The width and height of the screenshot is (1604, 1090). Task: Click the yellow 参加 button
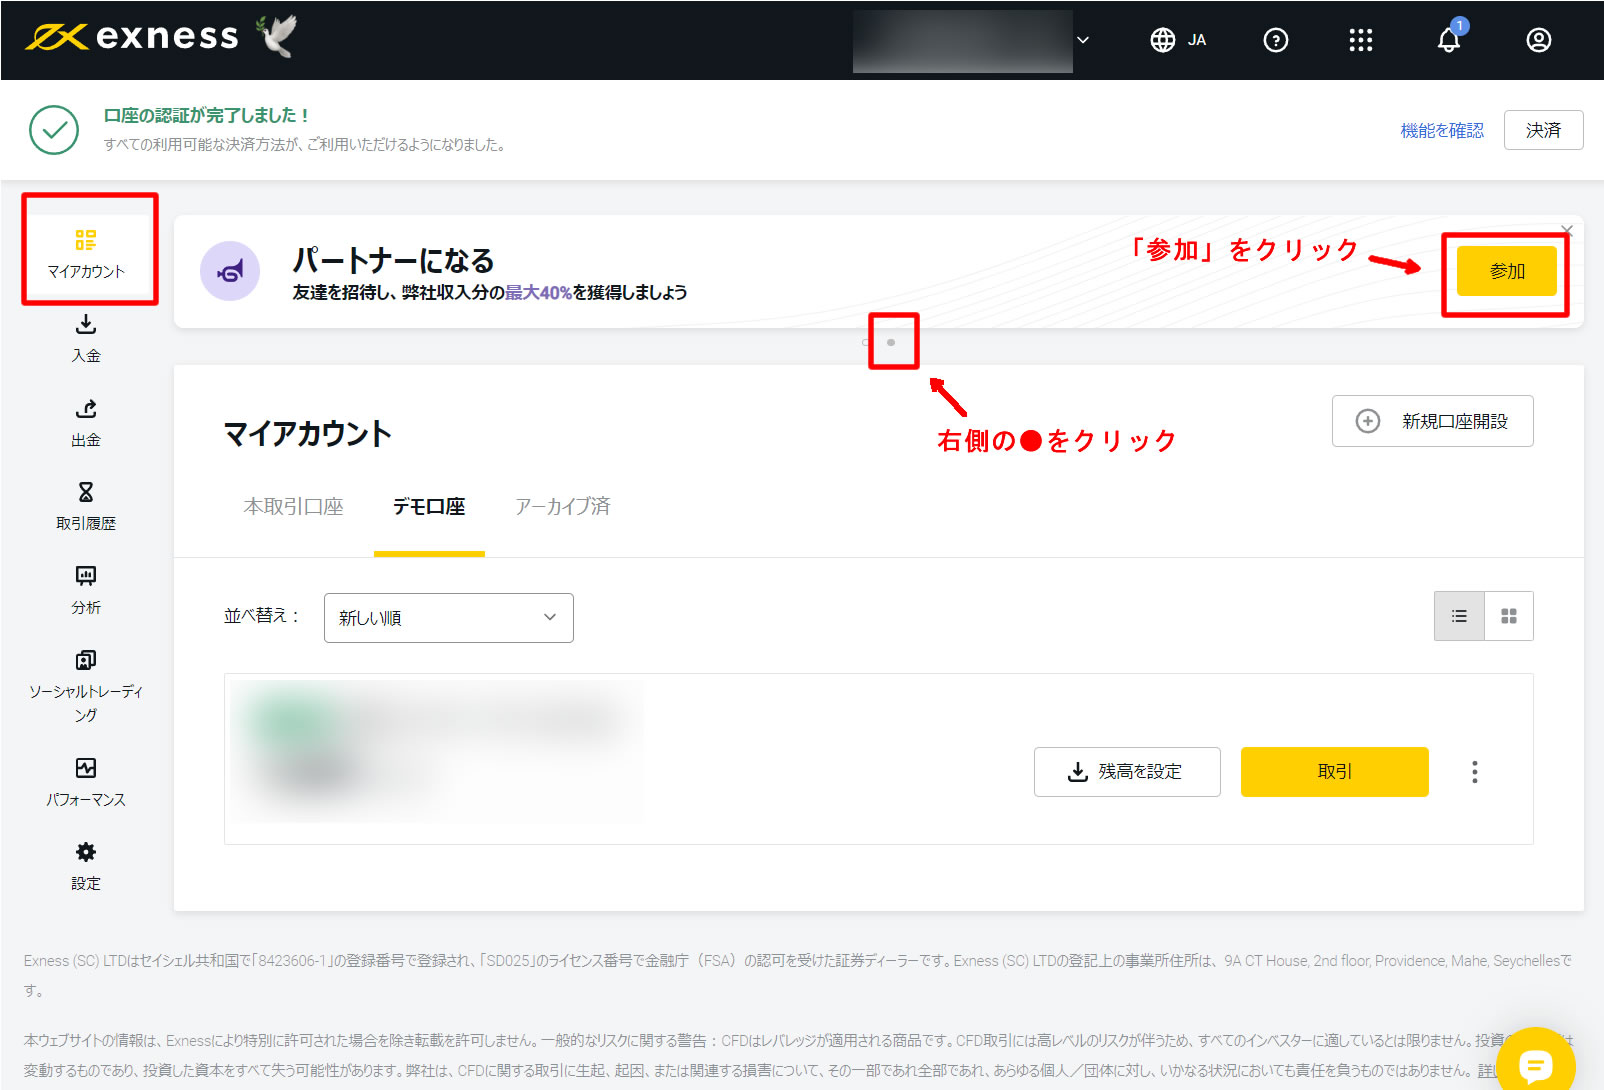[1505, 271]
